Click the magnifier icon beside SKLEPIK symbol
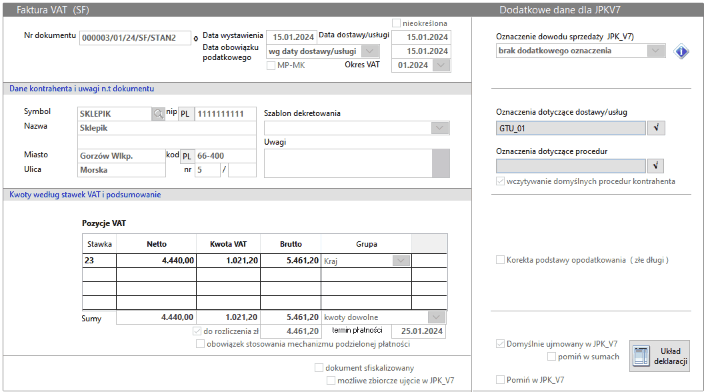Screen dimensions: 706x392 coord(158,114)
